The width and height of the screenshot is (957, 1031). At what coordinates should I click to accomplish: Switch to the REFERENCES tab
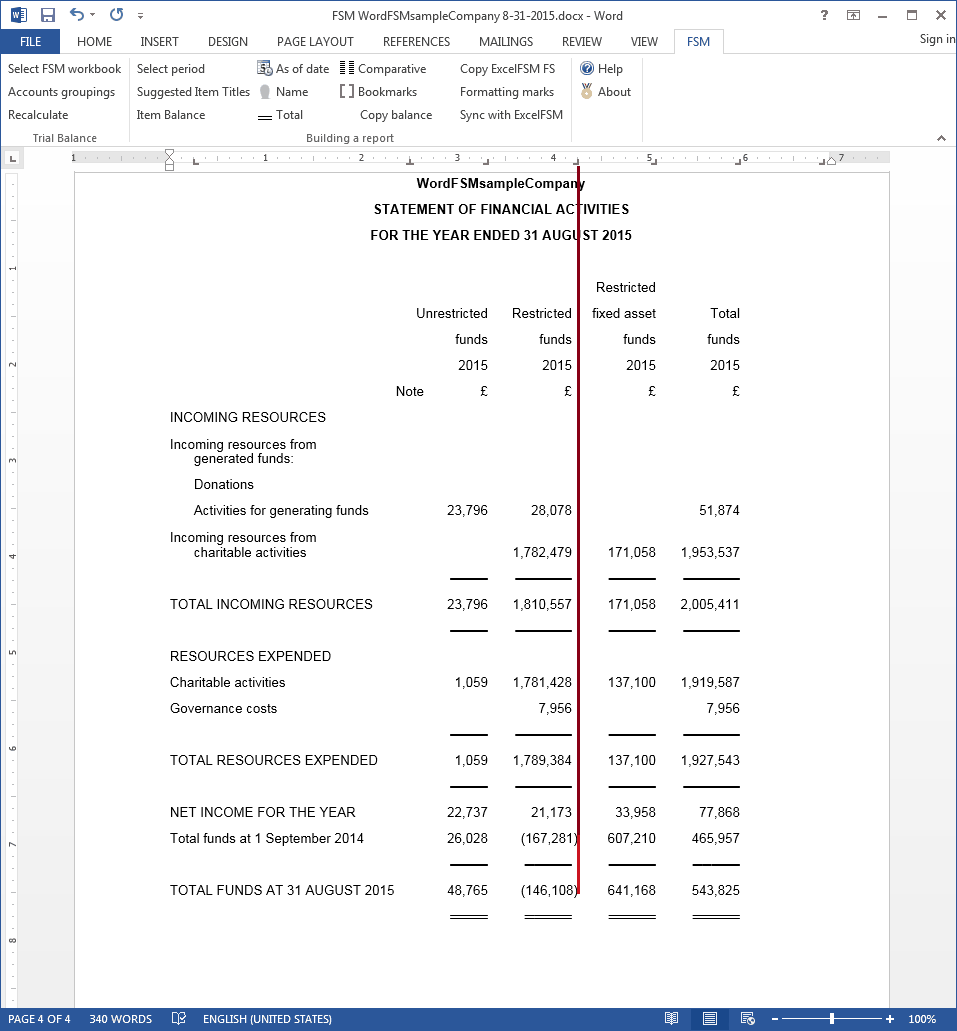coord(416,41)
